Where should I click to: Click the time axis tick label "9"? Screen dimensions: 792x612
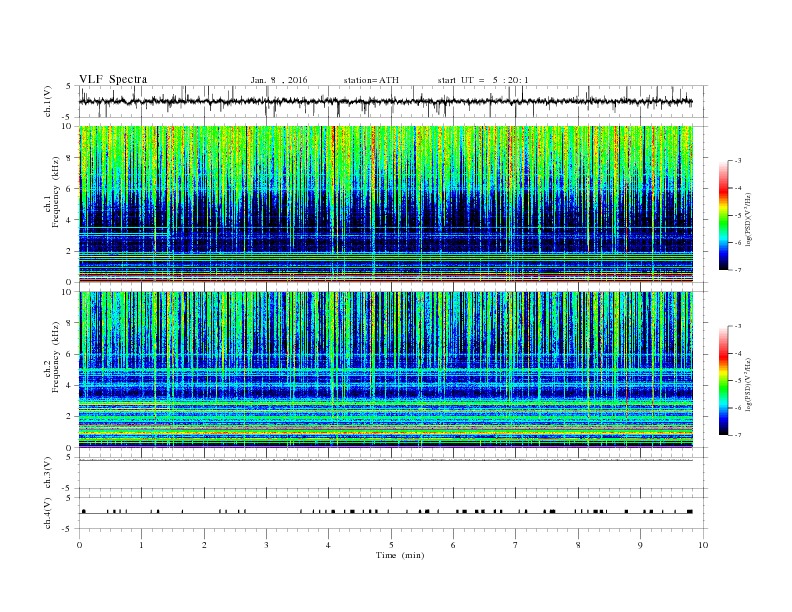coord(640,545)
